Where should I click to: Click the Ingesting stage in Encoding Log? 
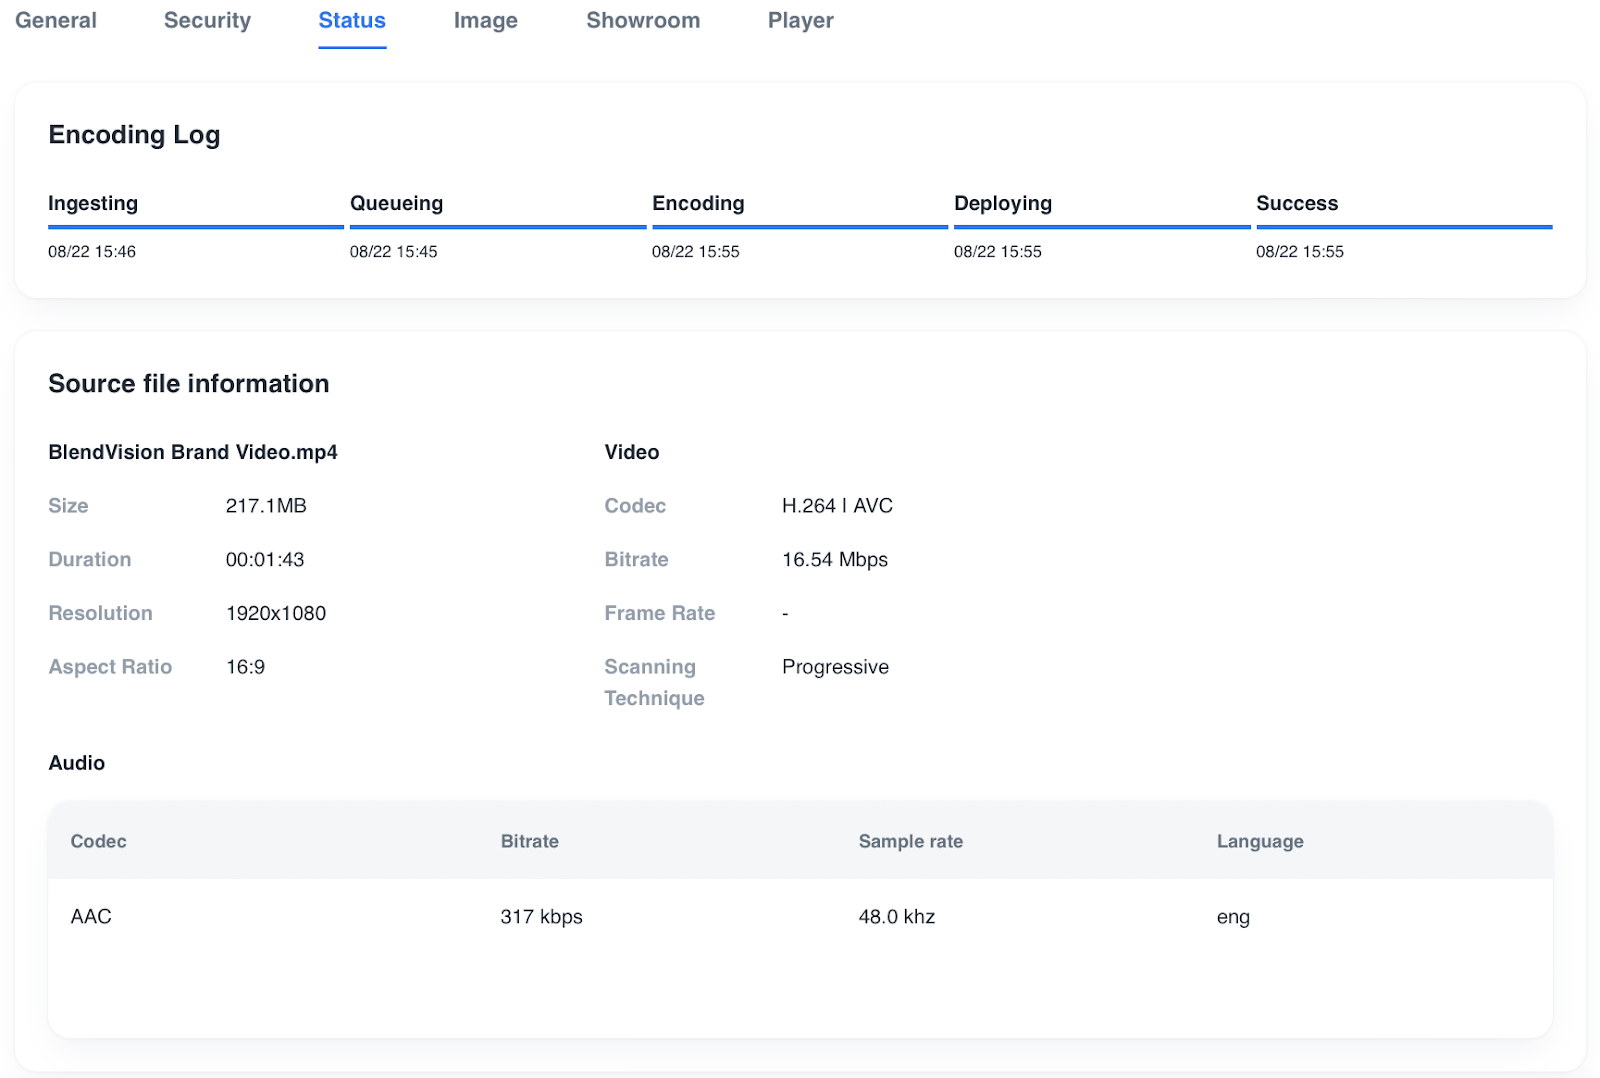tap(93, 203)
